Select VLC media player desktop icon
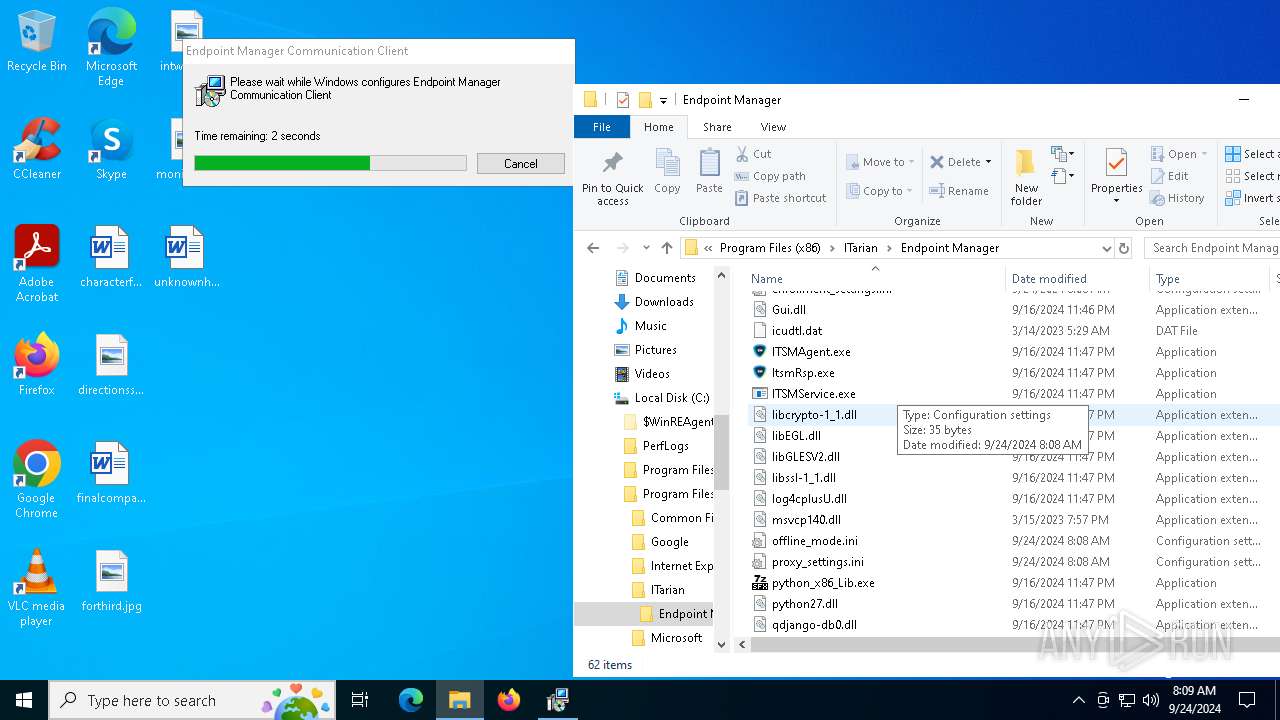 pyautogui.click(x=37, y=588)
